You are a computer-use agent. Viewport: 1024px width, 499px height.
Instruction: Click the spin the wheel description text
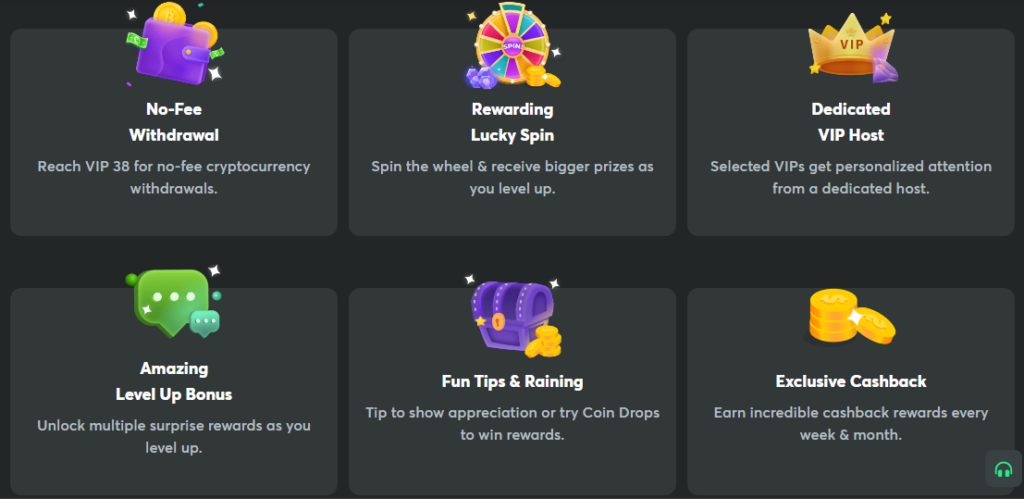(x=512, y=177)
